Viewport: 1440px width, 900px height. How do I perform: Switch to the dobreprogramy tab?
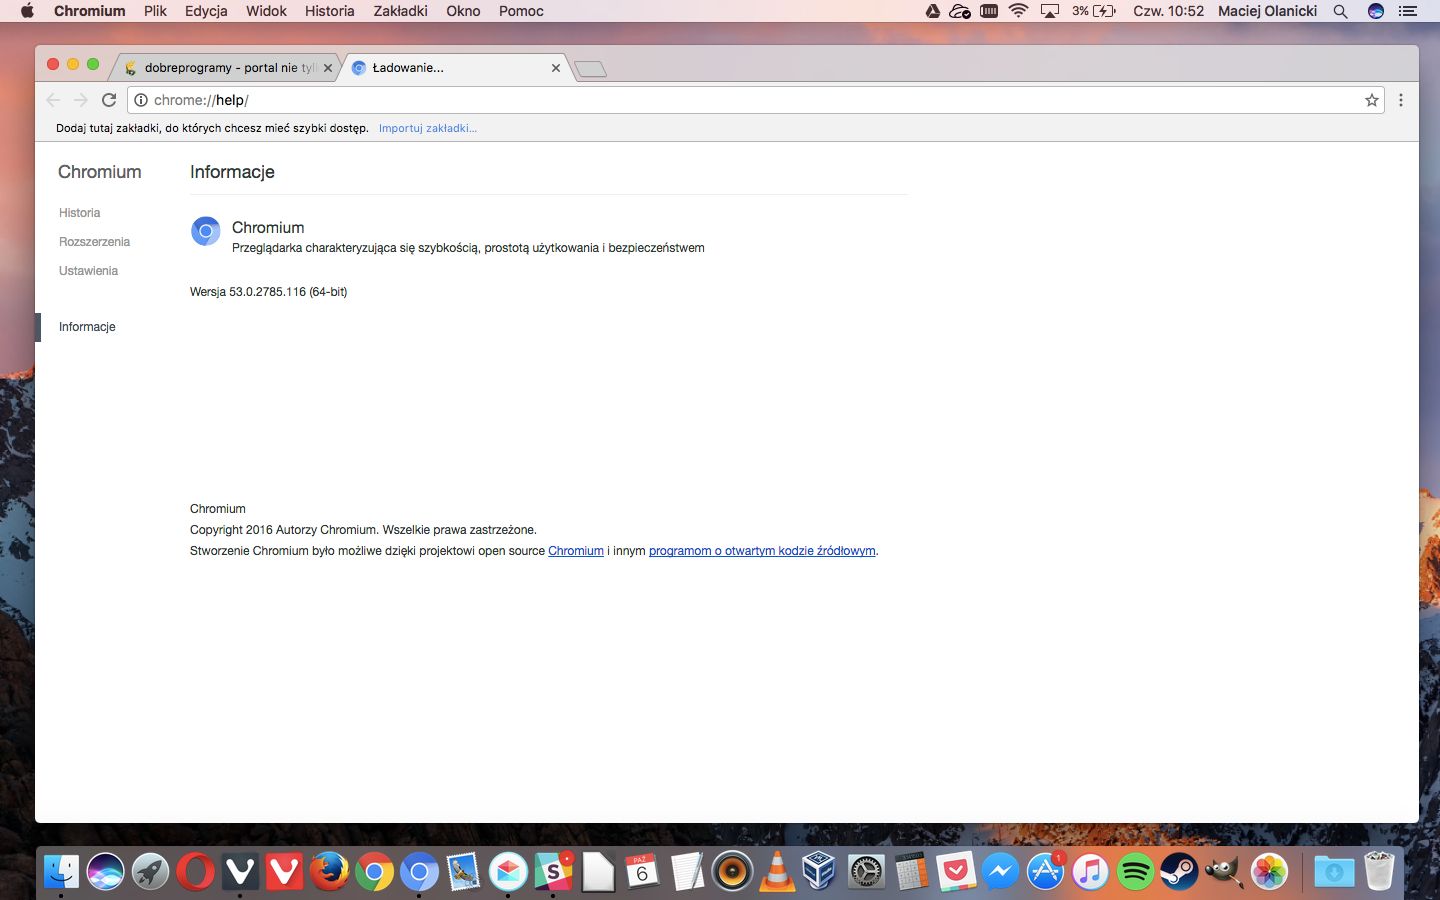coord(228,68)
